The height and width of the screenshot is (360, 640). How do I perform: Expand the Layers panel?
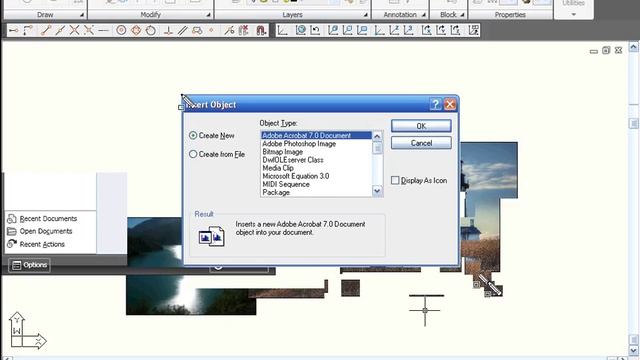365,15
